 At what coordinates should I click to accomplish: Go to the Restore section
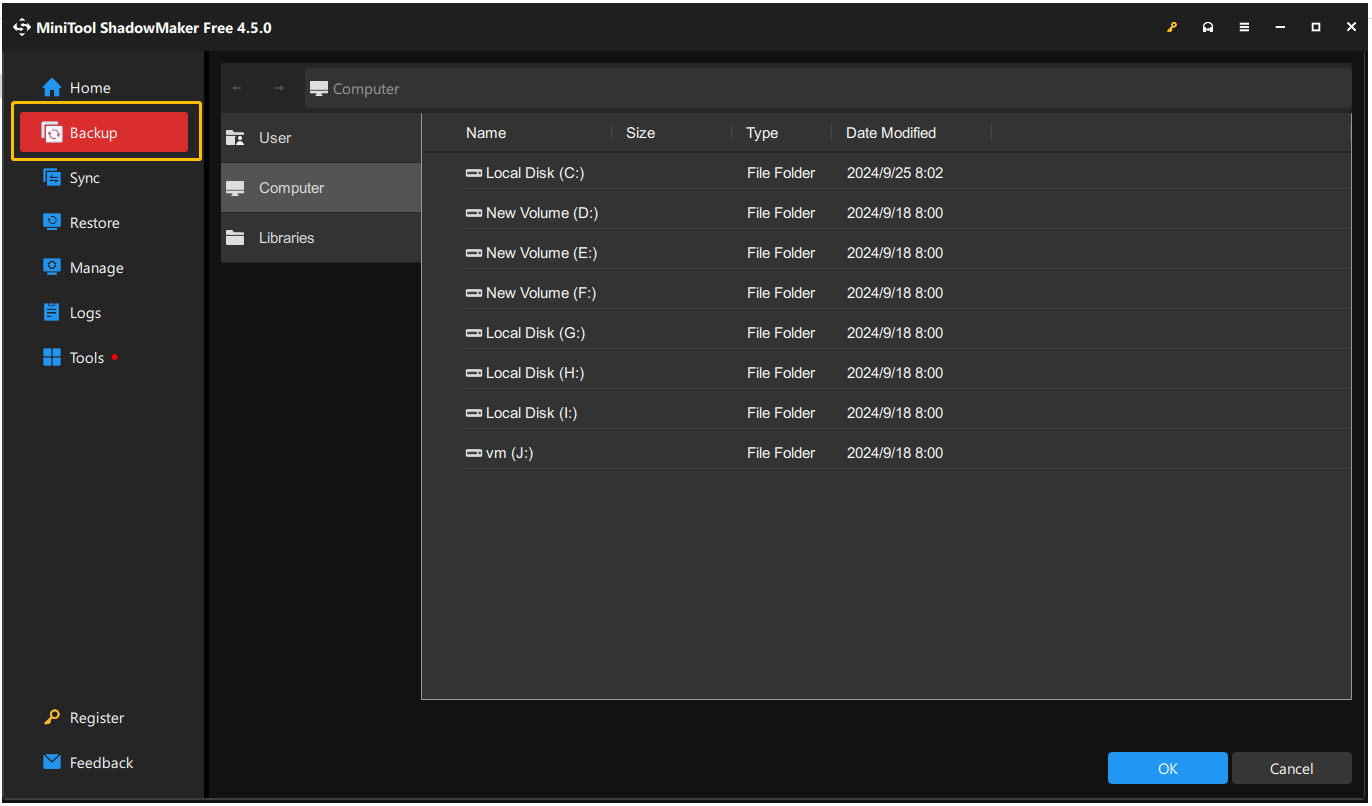95,223
